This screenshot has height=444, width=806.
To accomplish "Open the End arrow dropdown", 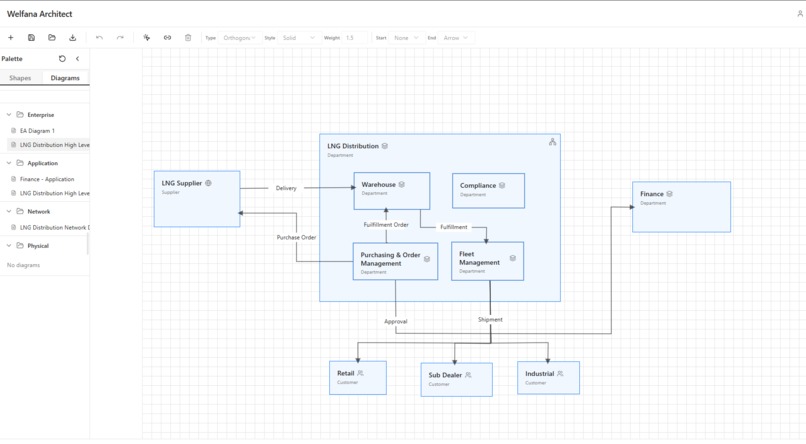I will 456,38.
